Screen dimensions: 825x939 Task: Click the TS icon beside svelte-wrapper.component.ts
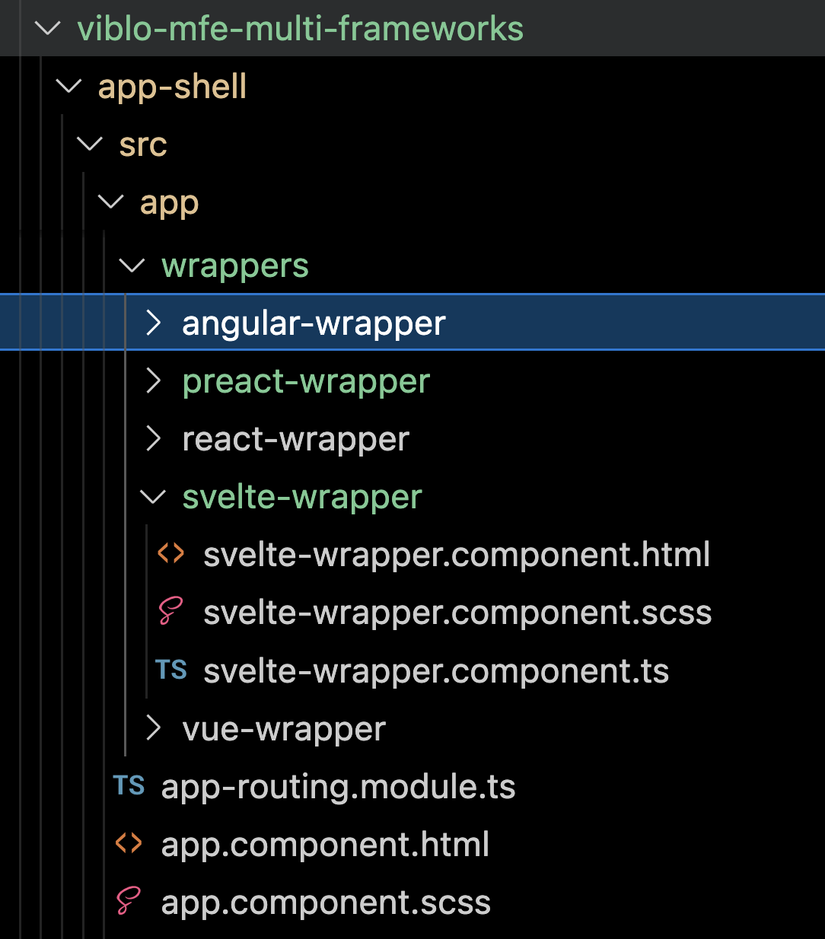pos(170,670)
